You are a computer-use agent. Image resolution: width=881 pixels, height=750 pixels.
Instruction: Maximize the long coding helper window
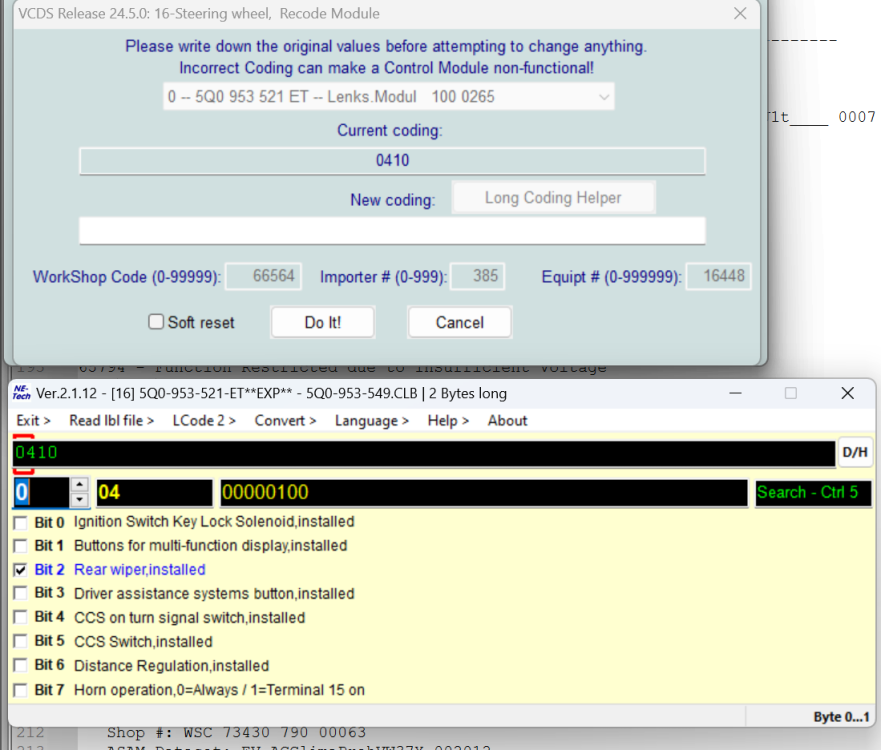(x=791, y=393)
